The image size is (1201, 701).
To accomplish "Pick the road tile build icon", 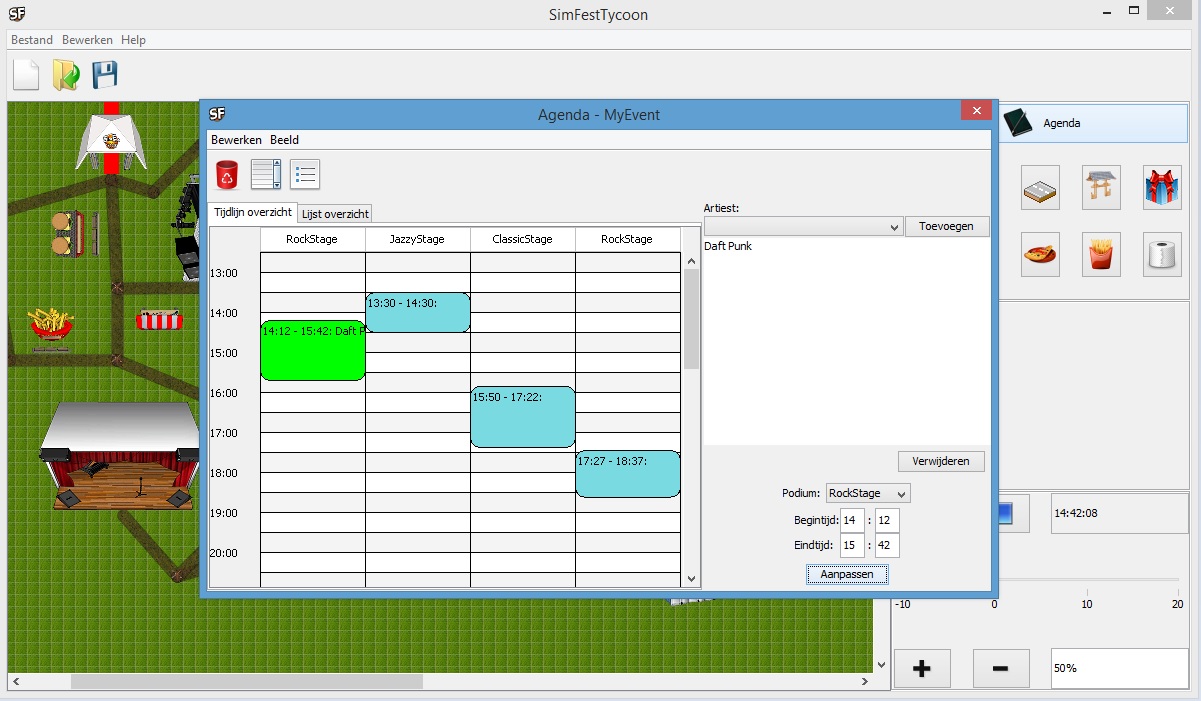I will [x=1040, y=188].
